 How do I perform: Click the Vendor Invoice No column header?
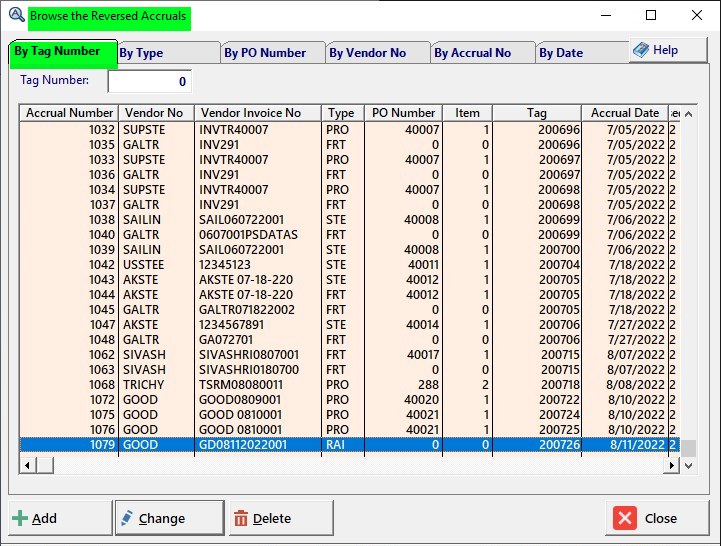(x=258, y=113)
